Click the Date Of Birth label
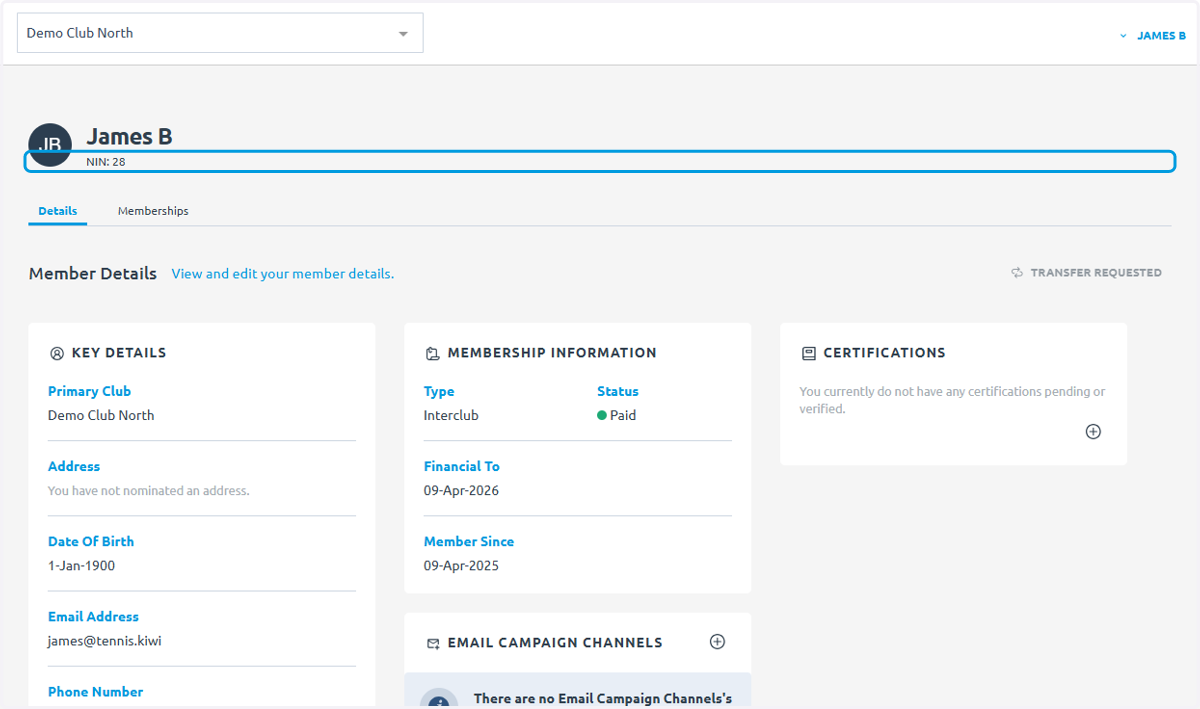The height and width of the screenshot is (709, 1200). point(91,541)
